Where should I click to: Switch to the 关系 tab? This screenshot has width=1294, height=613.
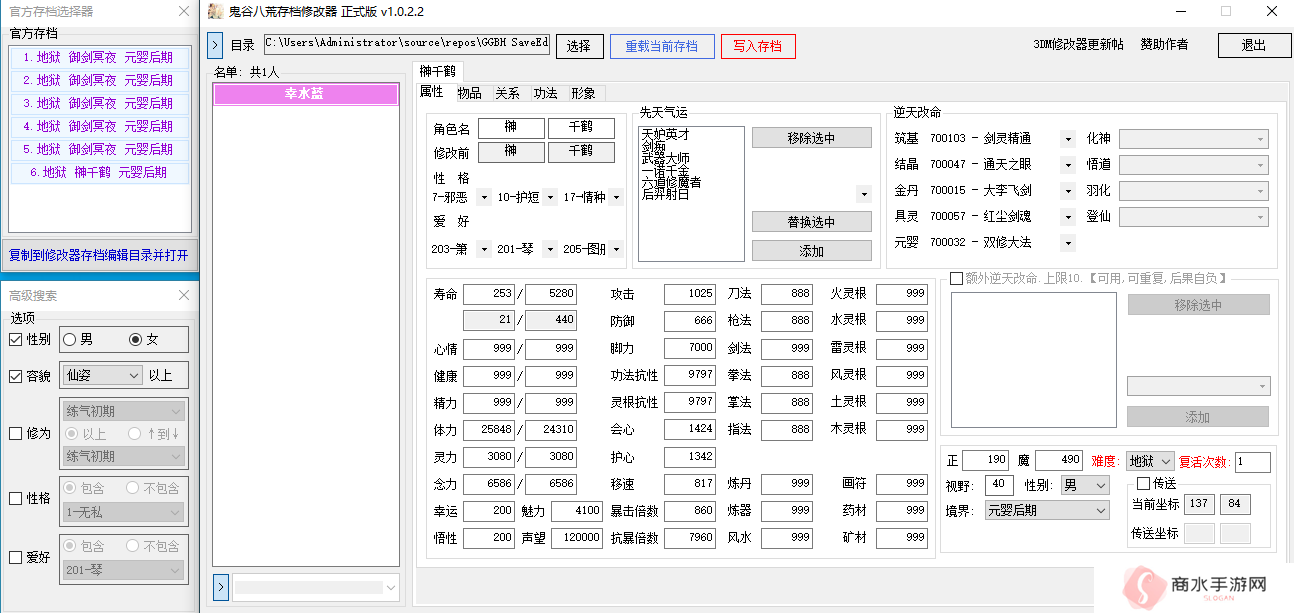[507, 93]
